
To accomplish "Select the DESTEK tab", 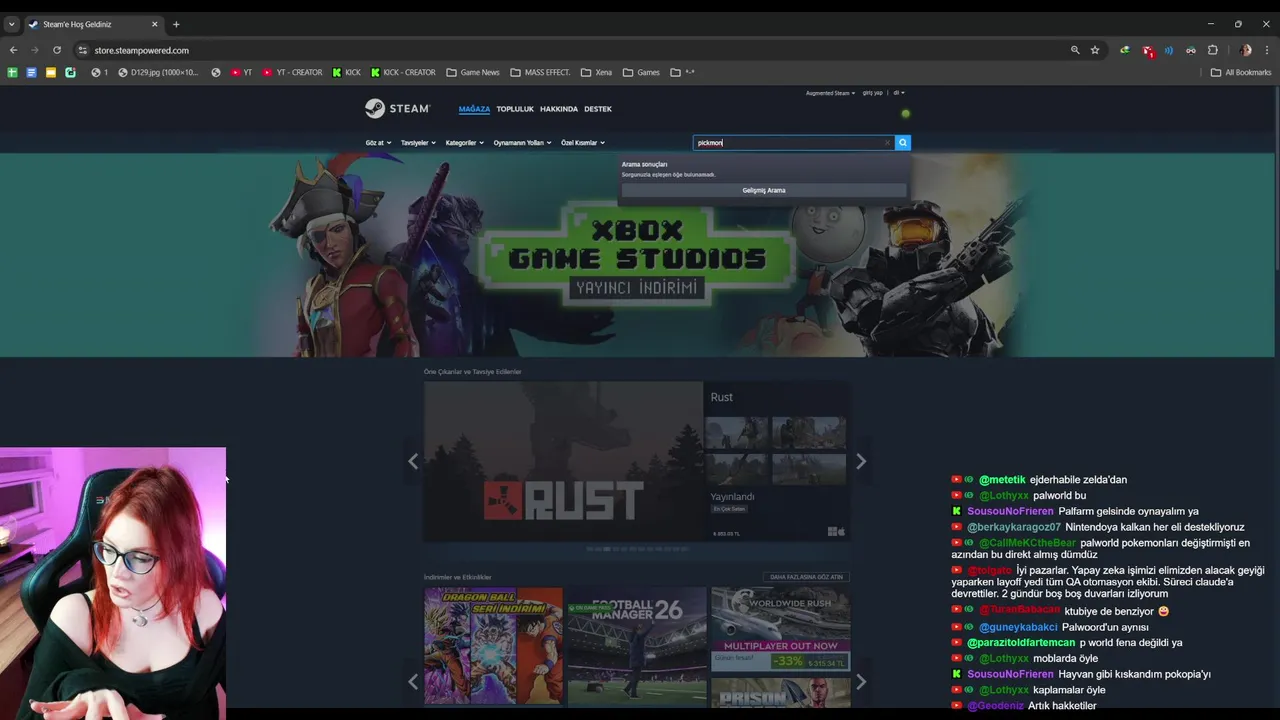I will click(x=598, y=109).
